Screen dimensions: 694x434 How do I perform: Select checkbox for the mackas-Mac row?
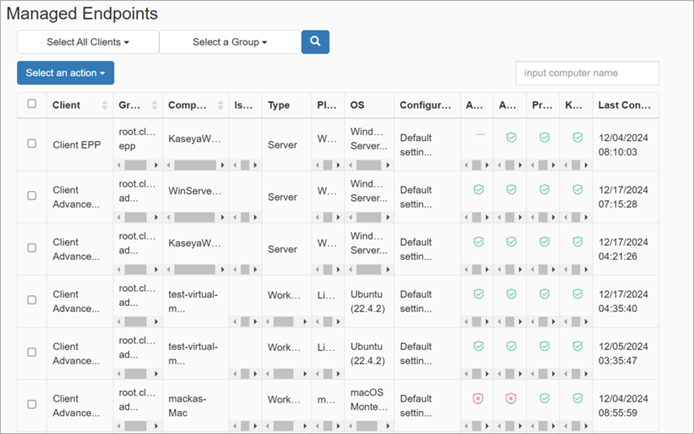pos(32,404)
